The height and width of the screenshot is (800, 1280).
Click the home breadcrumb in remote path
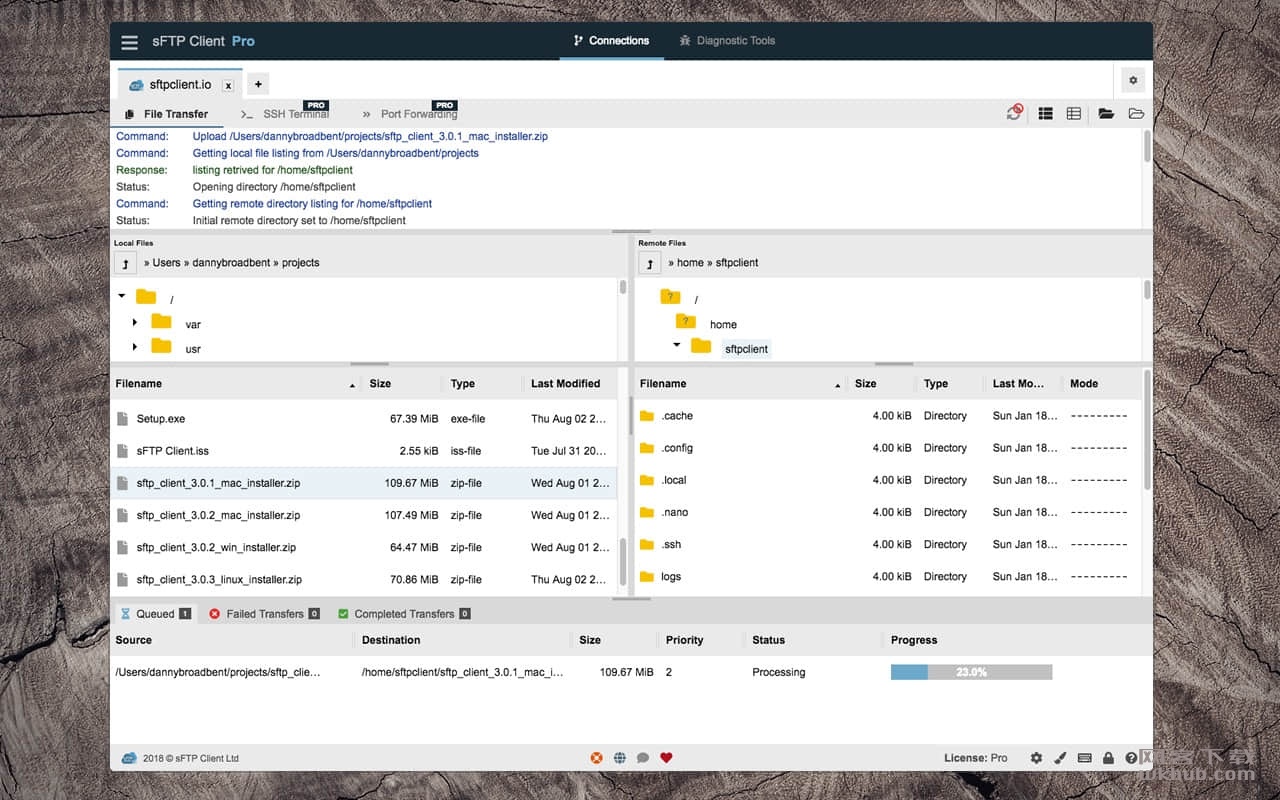[690, 263]
